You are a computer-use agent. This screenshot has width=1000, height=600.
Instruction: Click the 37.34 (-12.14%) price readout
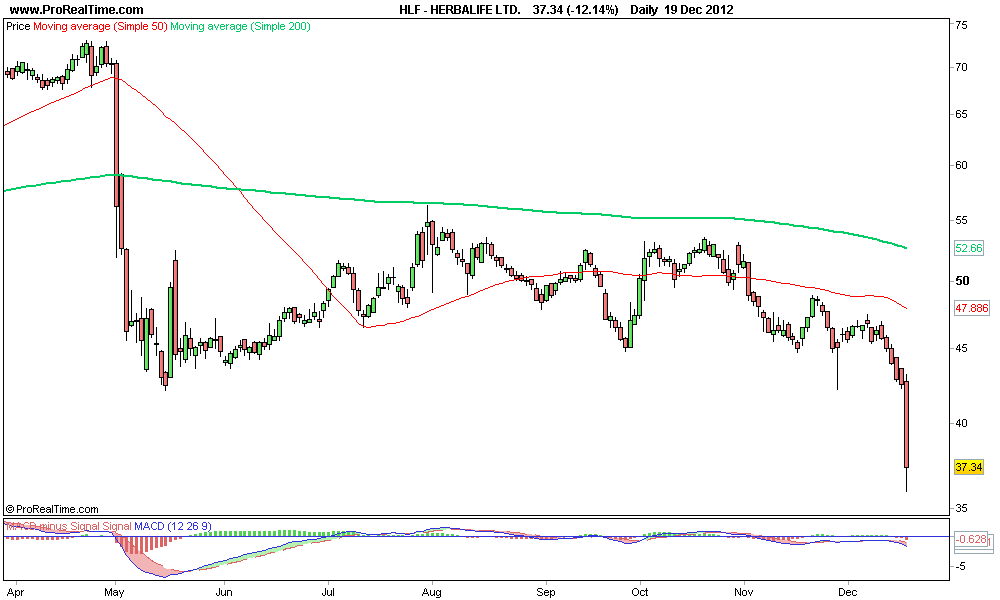tap(575, 10)
